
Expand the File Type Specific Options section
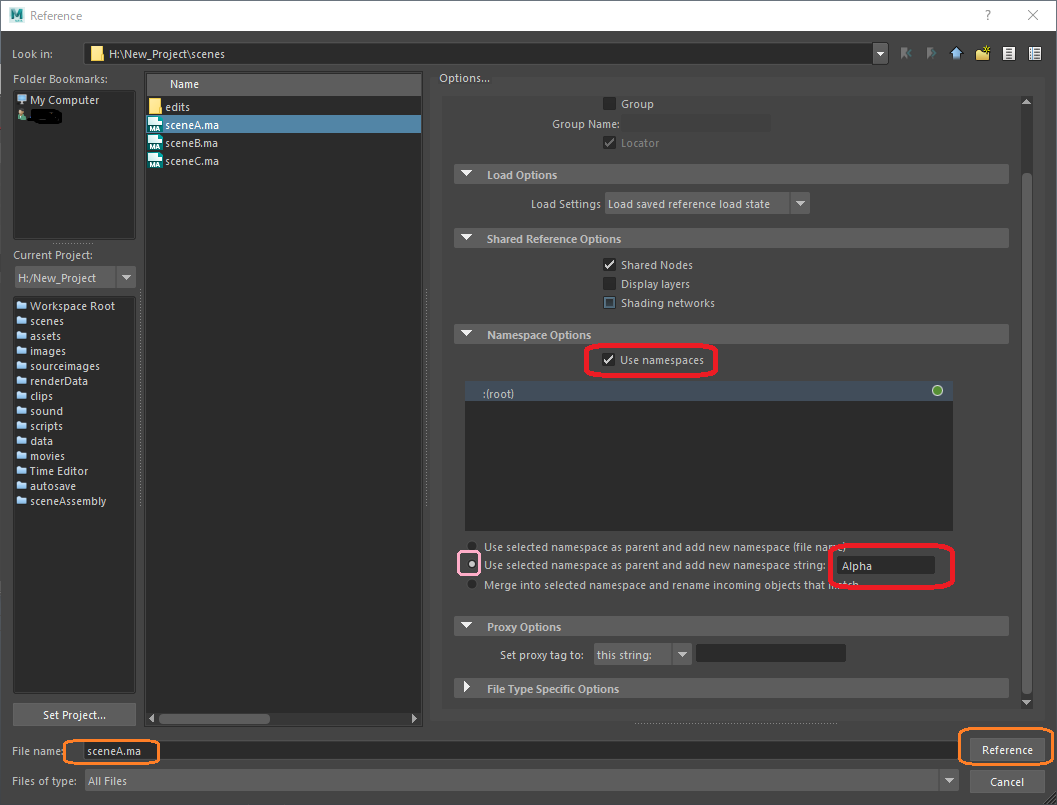(466, 688)
